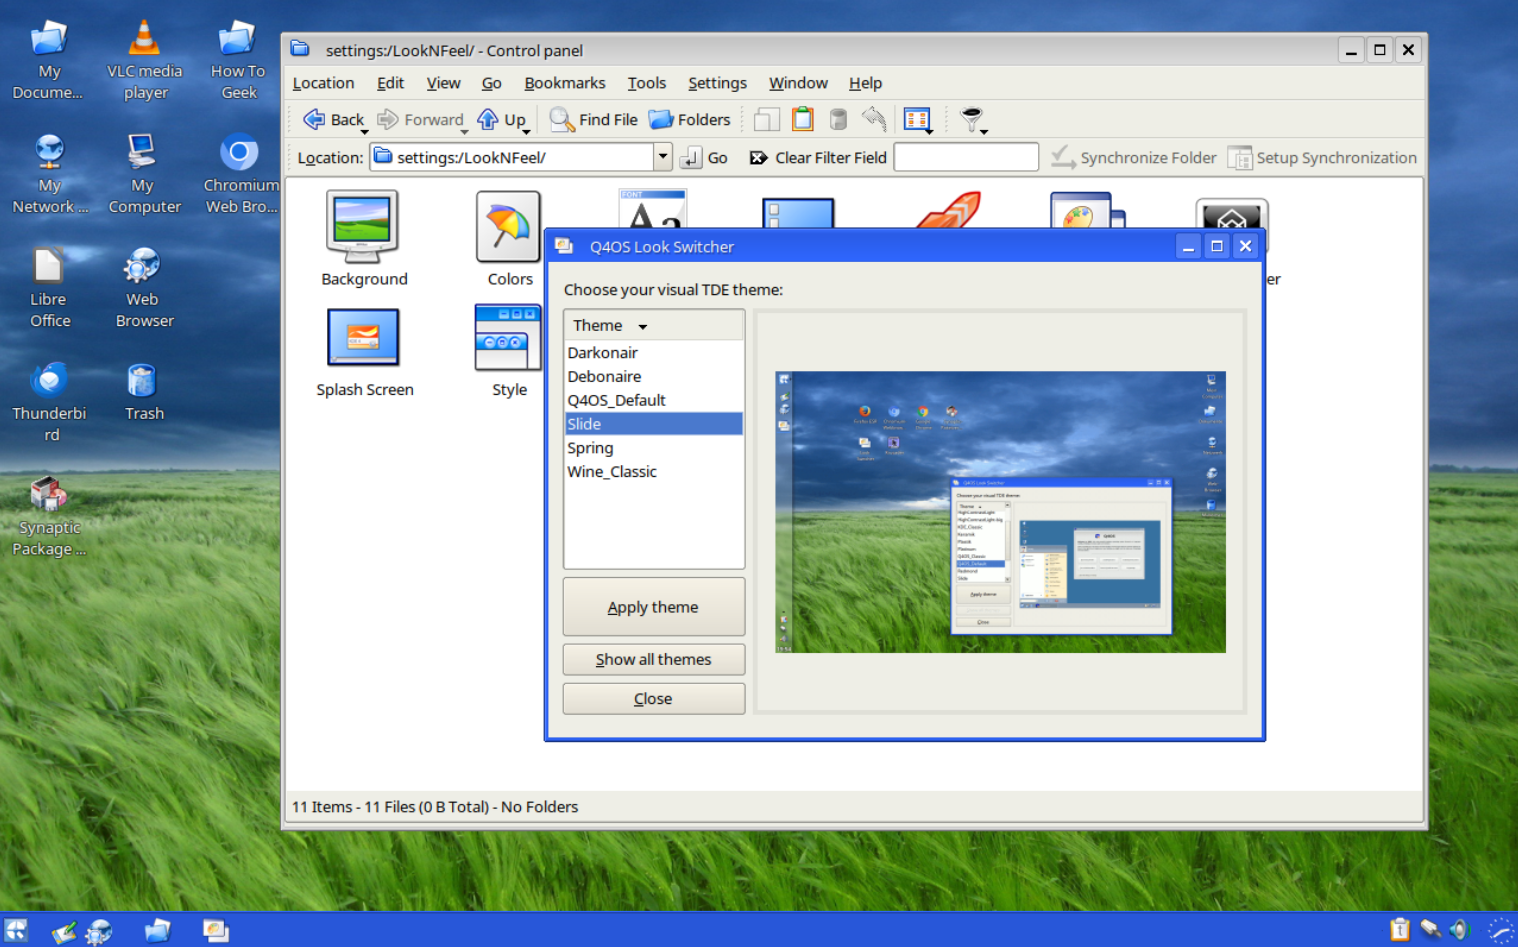
Task: Select the Q4OS_Default theme
Action: [x=654, y=400]
